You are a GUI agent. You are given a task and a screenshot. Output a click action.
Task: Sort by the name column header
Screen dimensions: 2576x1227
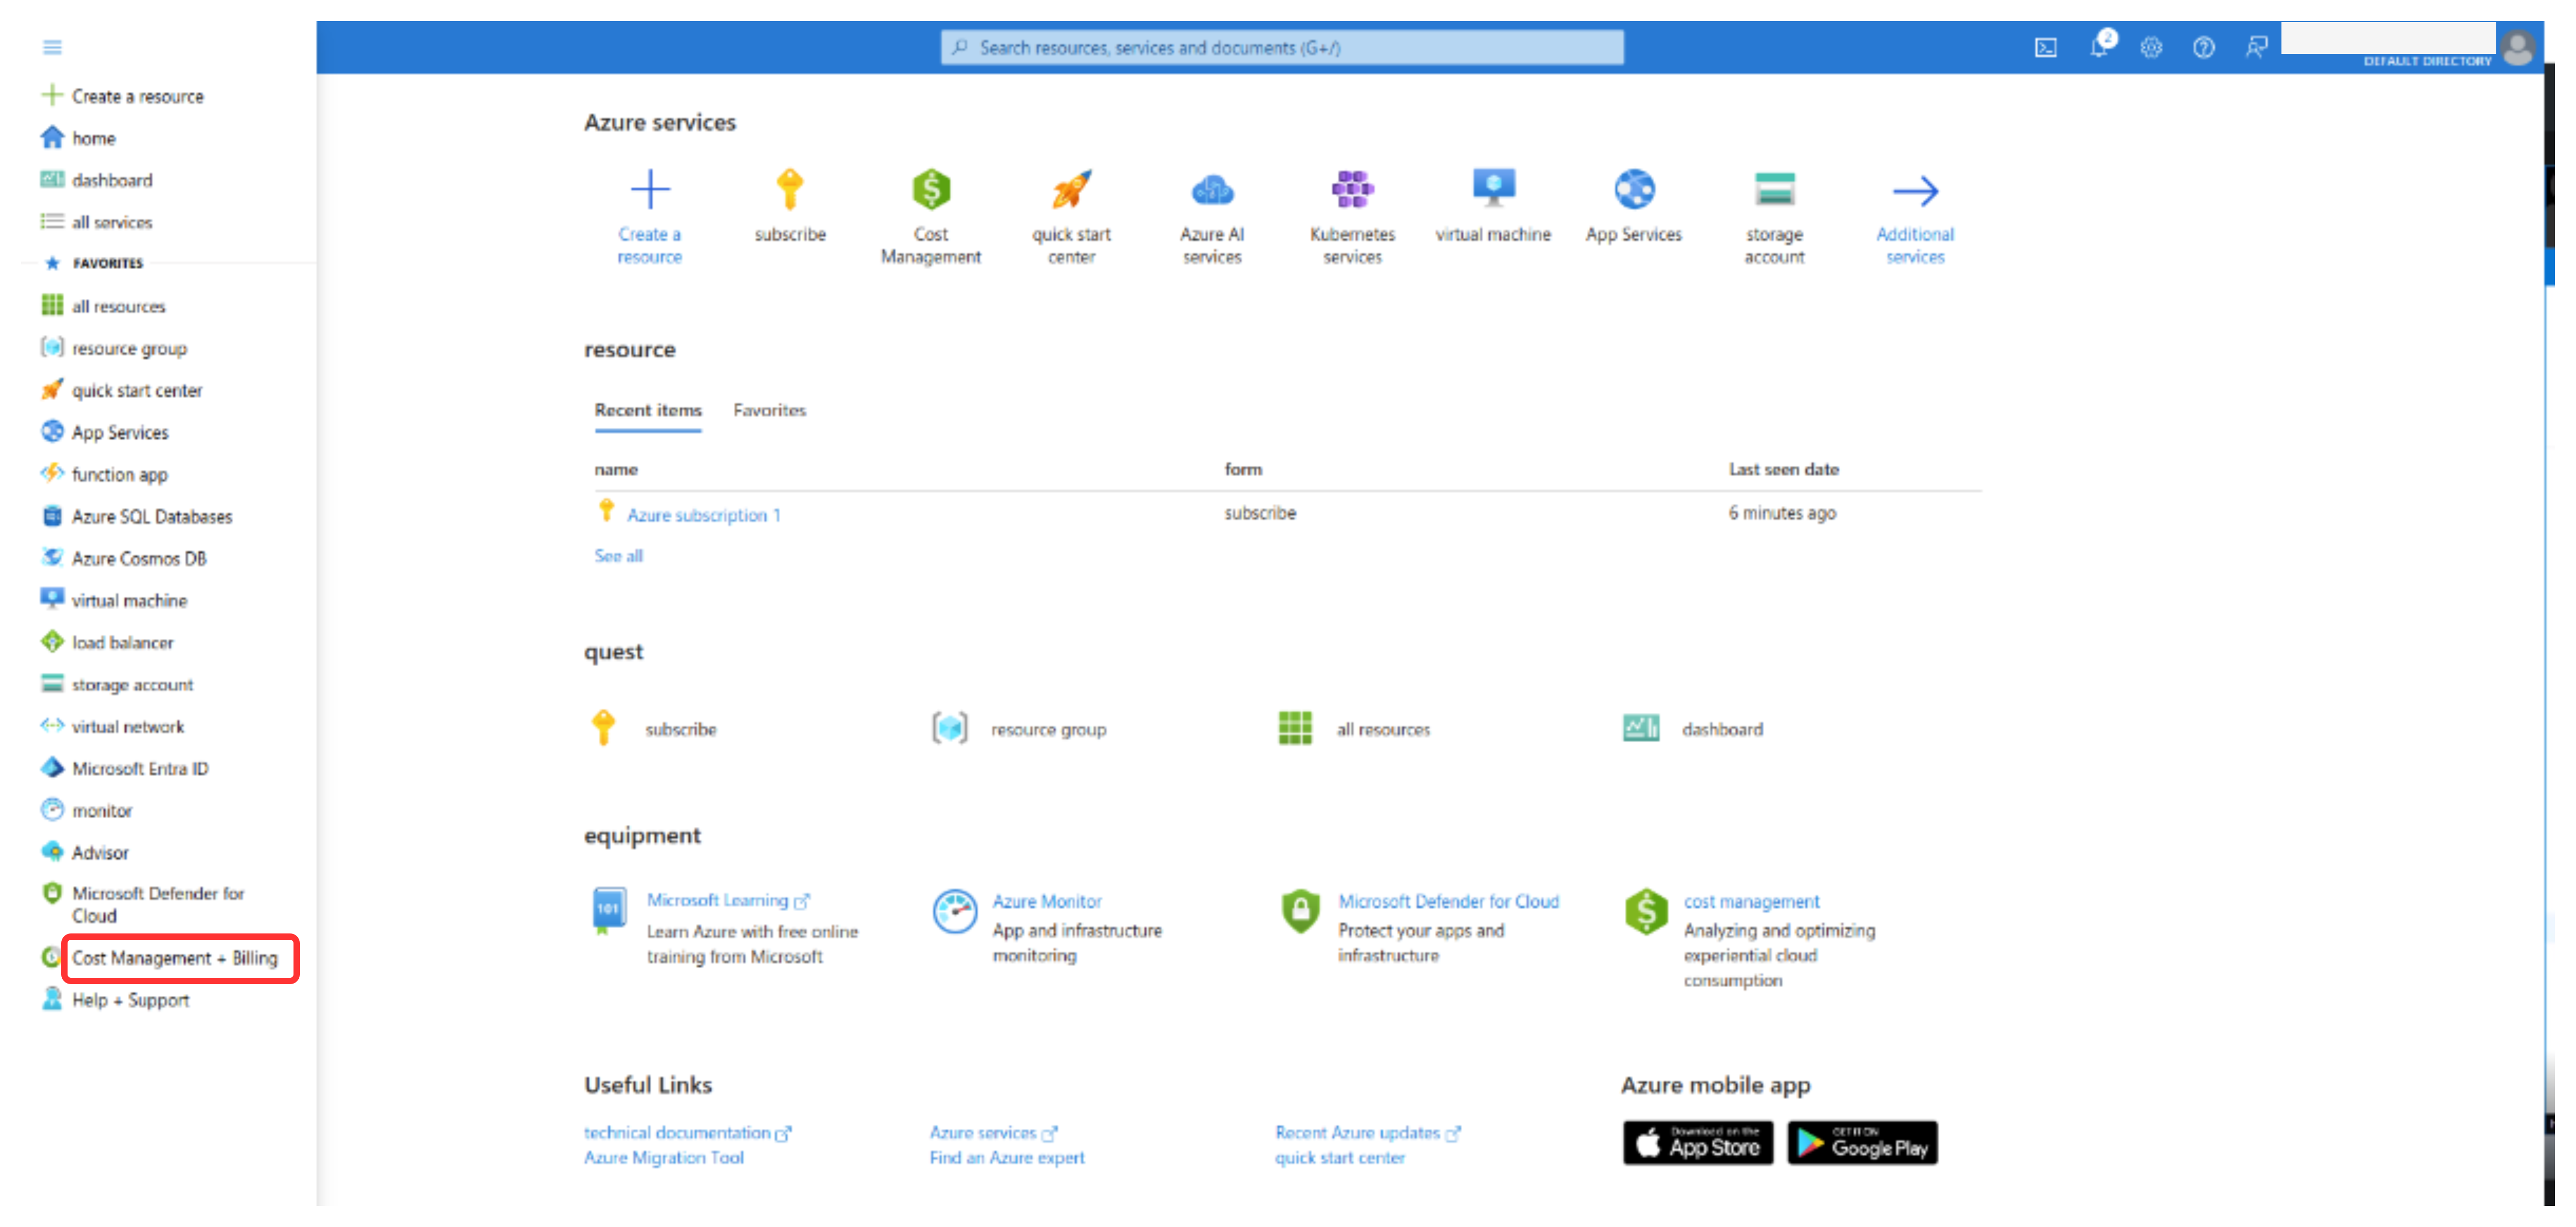pos(616,469)
